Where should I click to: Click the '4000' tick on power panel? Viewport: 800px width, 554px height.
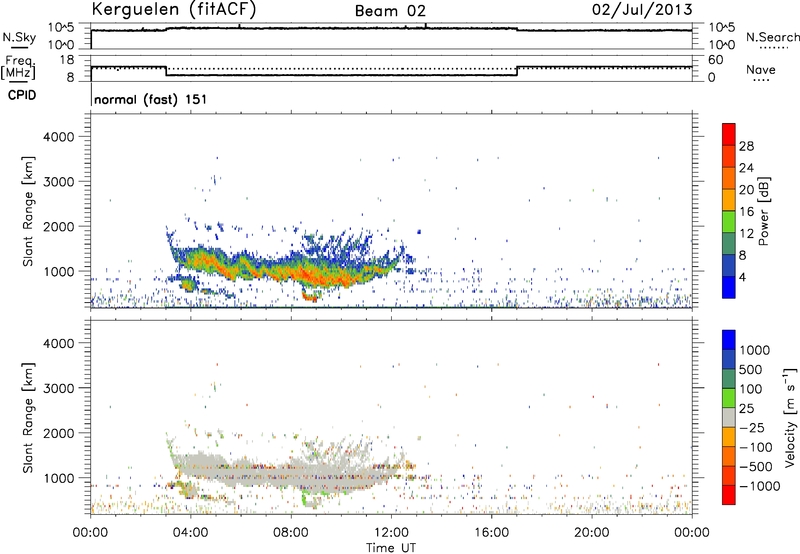click(58, 137)
